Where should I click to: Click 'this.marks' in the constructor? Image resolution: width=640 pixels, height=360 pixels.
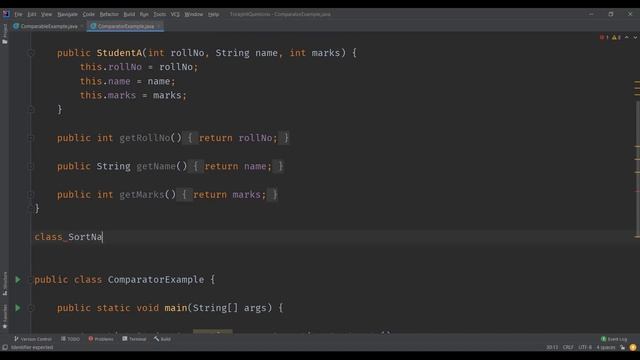click(108, 96)
